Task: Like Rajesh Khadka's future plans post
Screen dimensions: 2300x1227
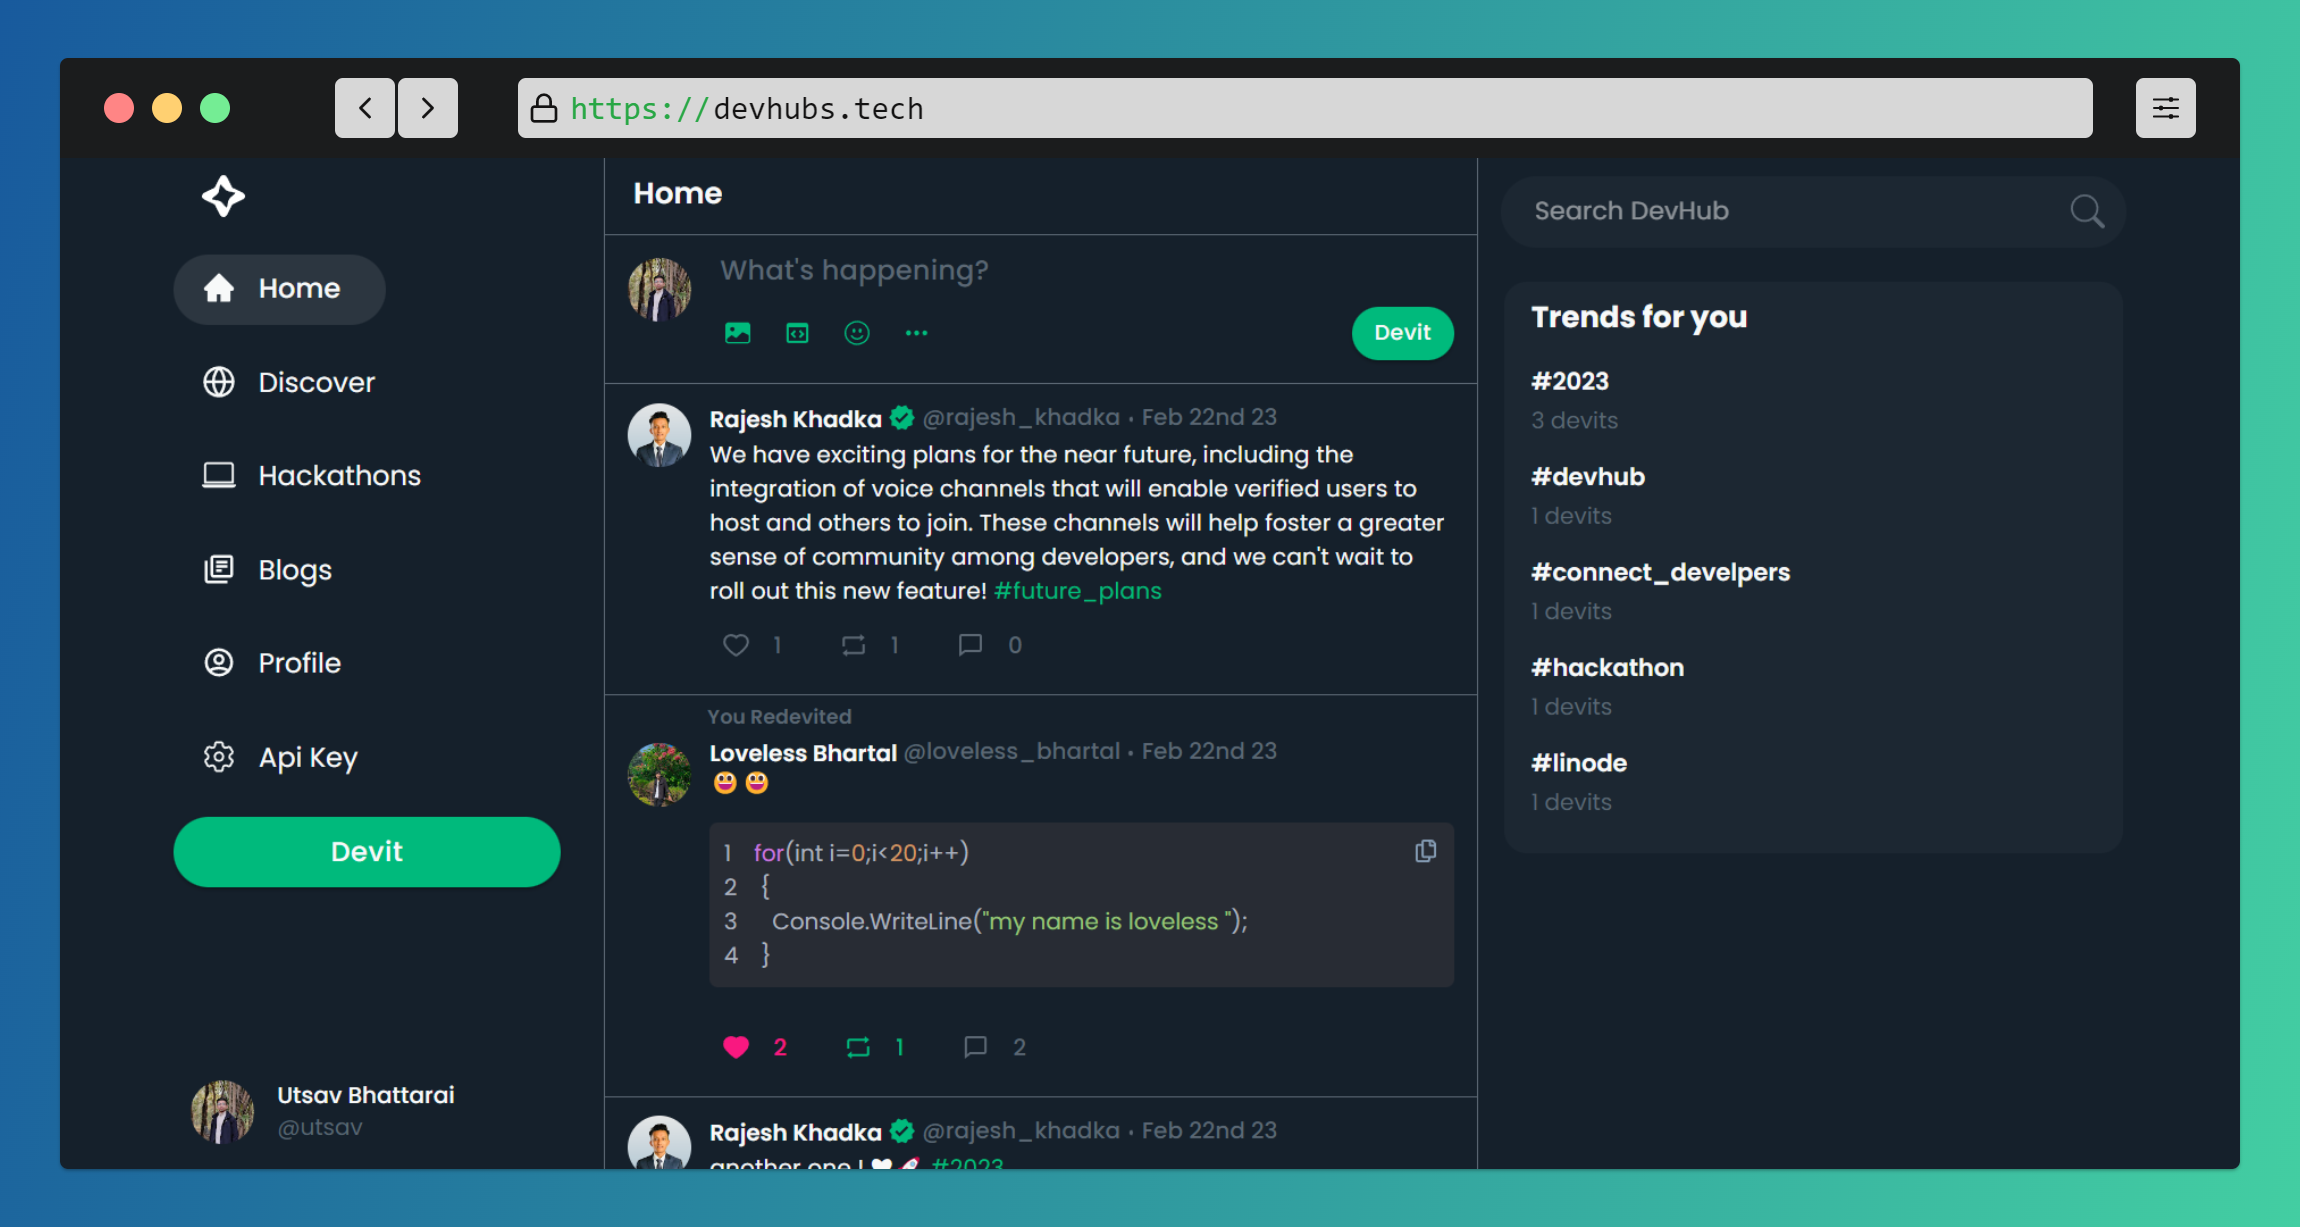Action: click(736, 645)
